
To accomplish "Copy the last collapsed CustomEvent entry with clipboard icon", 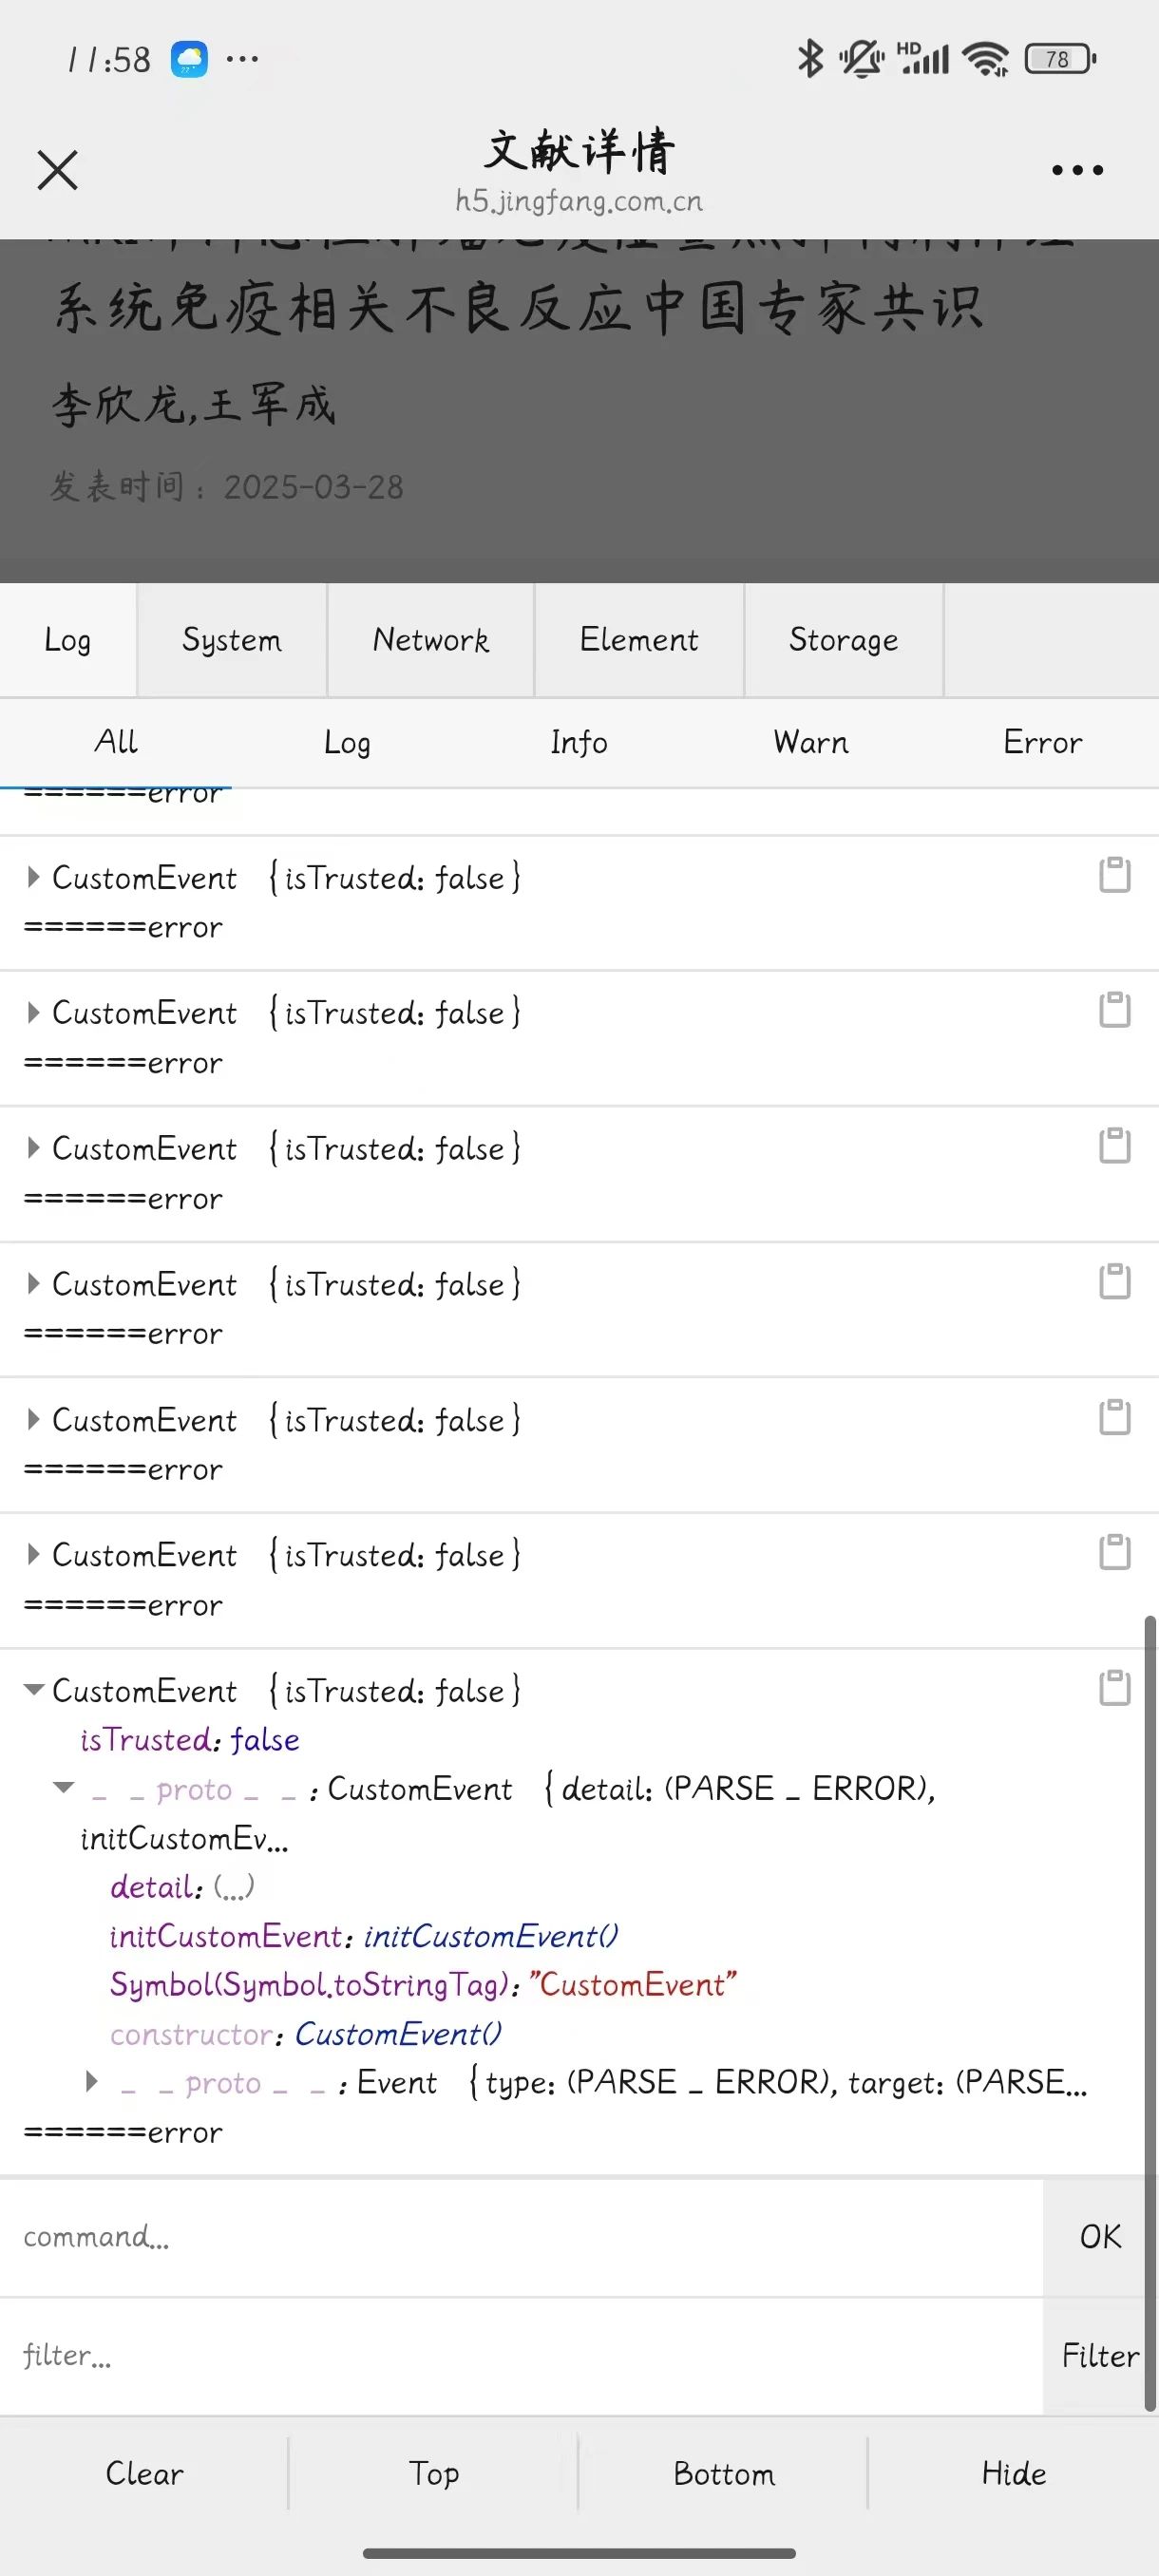I will (1115, 1552).
